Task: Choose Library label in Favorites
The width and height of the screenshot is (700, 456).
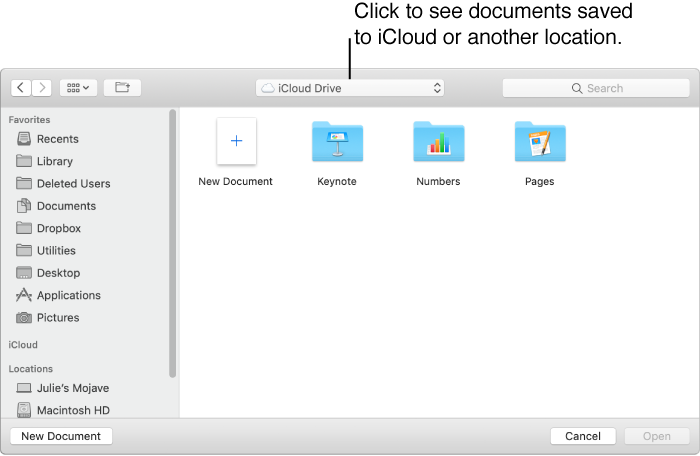Action: tap(55, 161)
